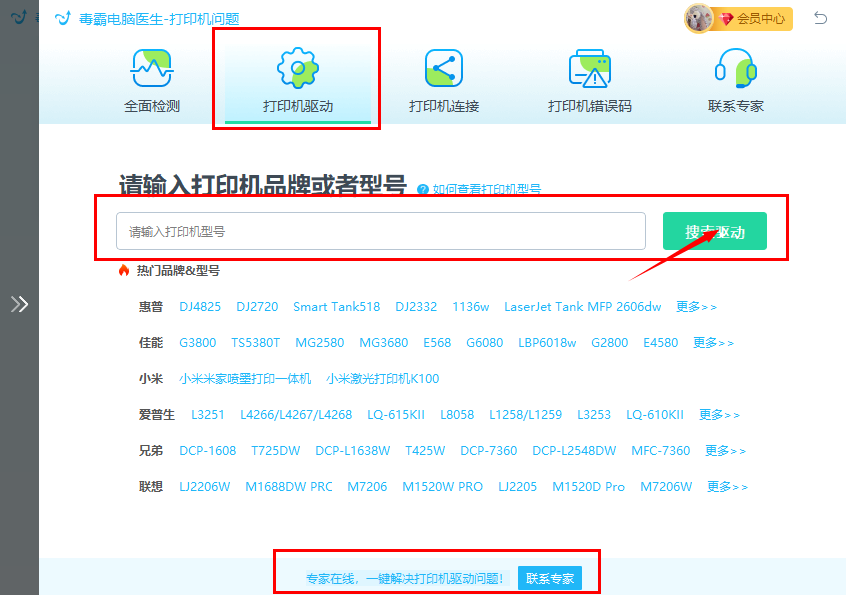846x595 pixels.
Task: Choose Lenovo M1520D Pro
Action: (x=589, y=487)
